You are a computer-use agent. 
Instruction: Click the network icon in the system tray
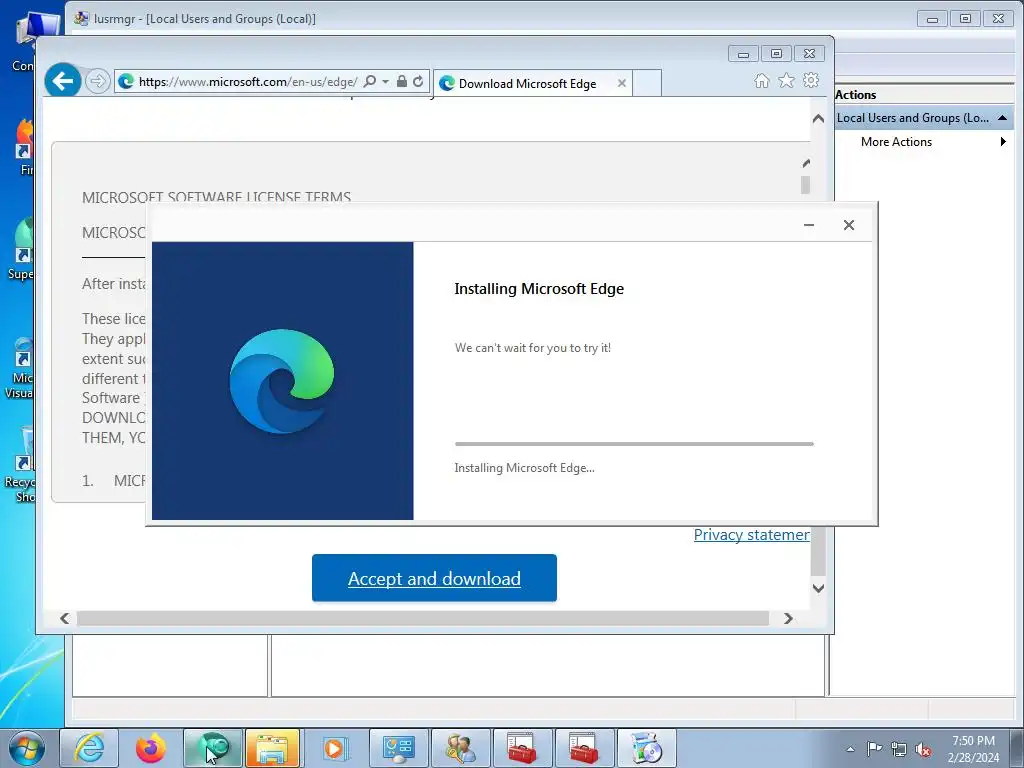[x=899, y=749]
